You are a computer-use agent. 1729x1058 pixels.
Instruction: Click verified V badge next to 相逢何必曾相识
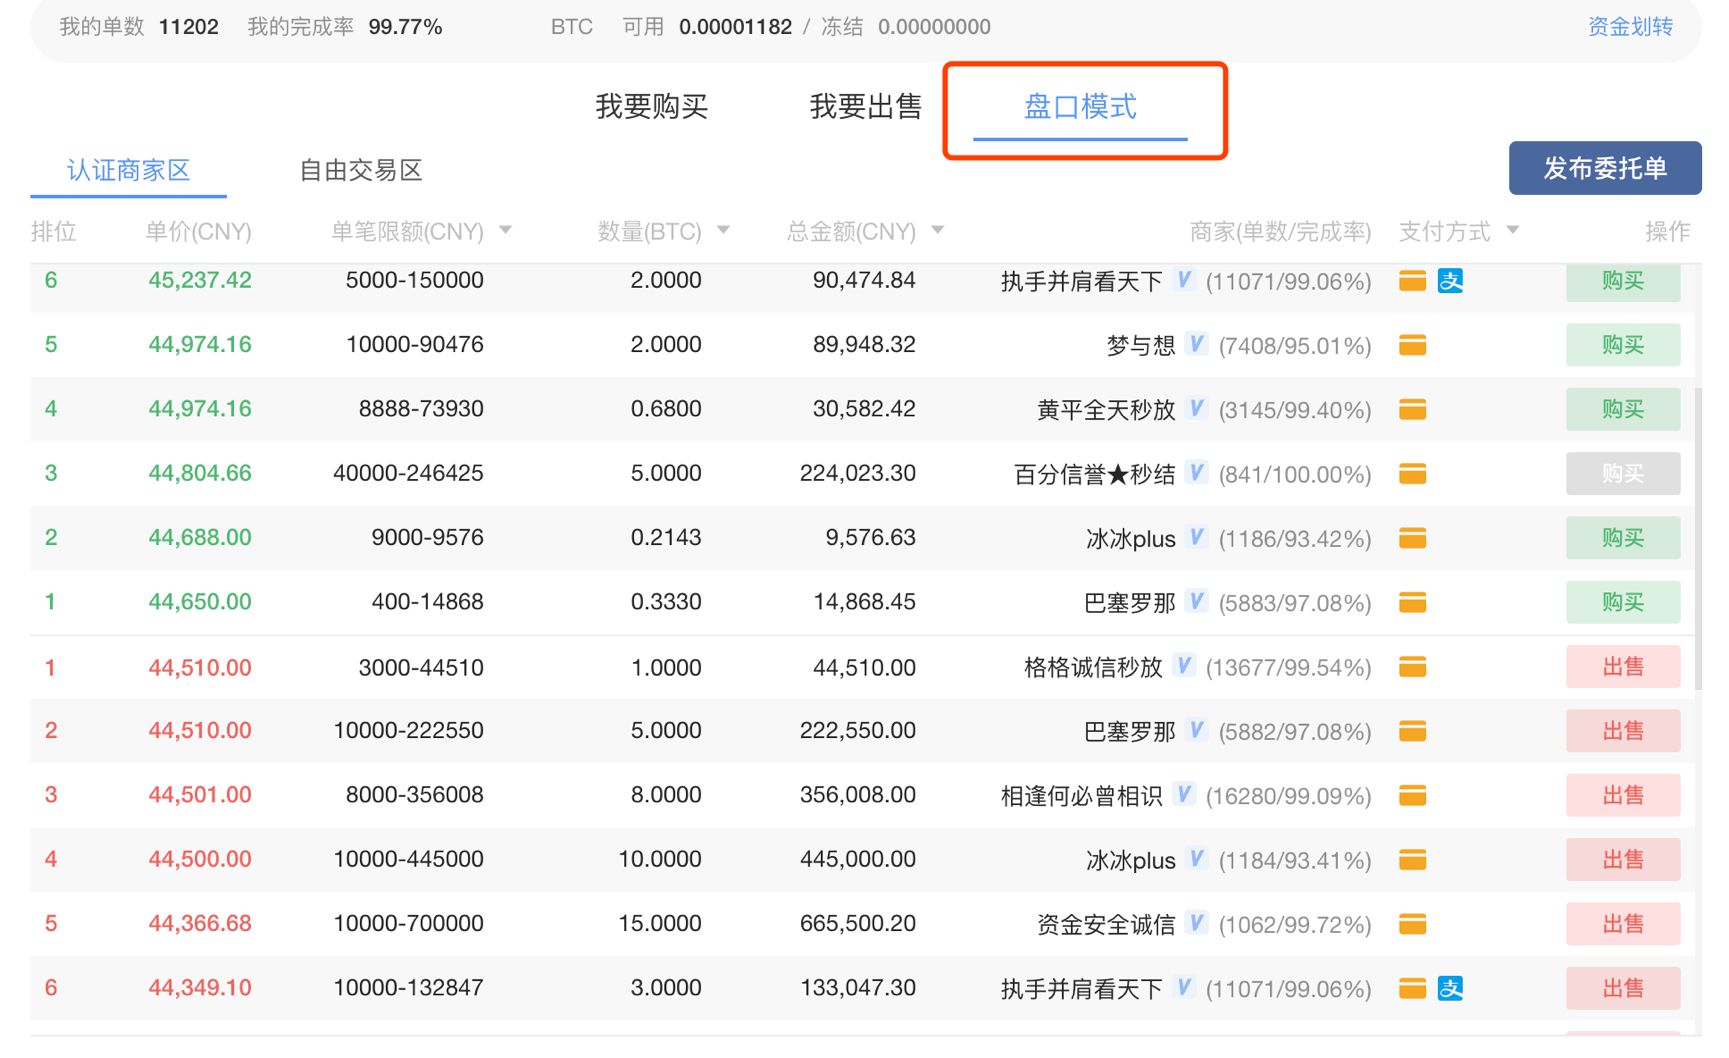click(x=1184, y=794)
